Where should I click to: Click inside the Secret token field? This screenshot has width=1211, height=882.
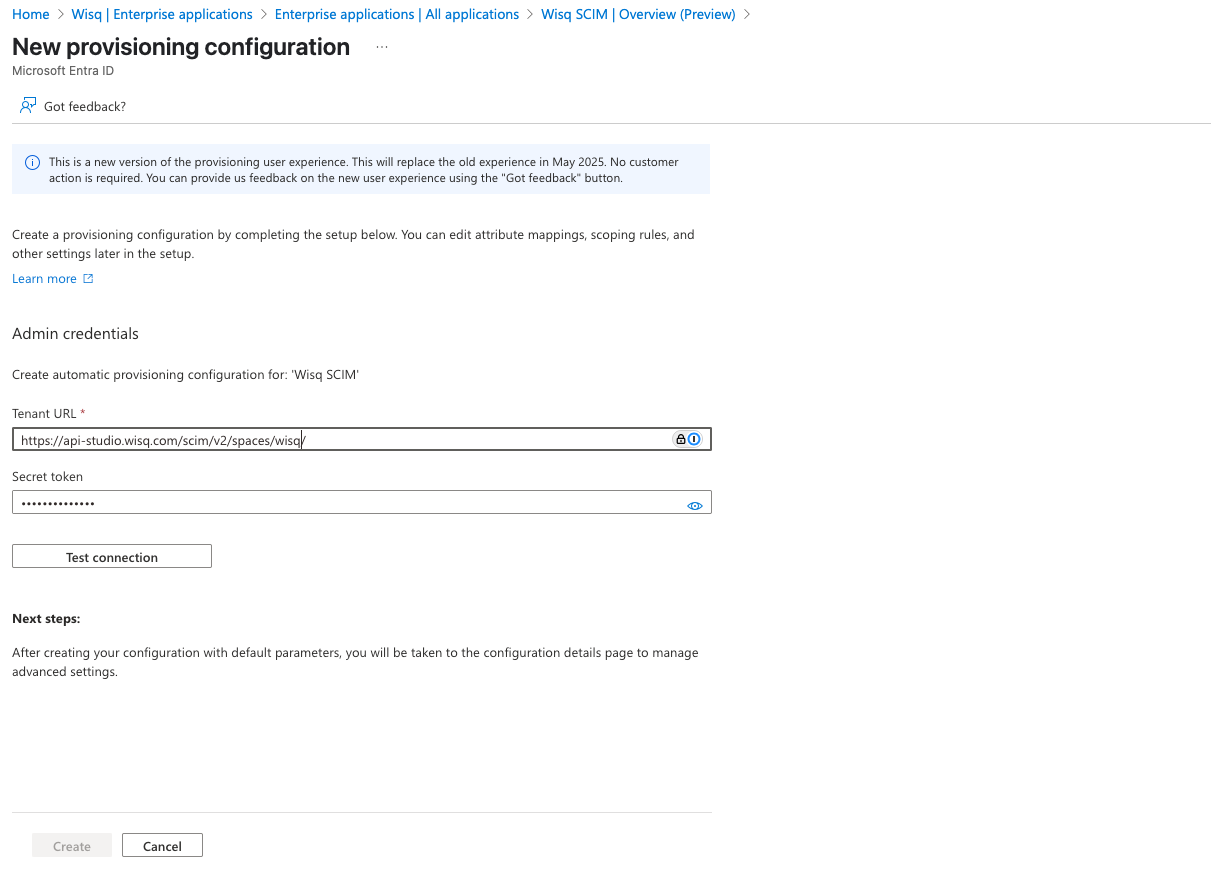click(x=340, y=503)
